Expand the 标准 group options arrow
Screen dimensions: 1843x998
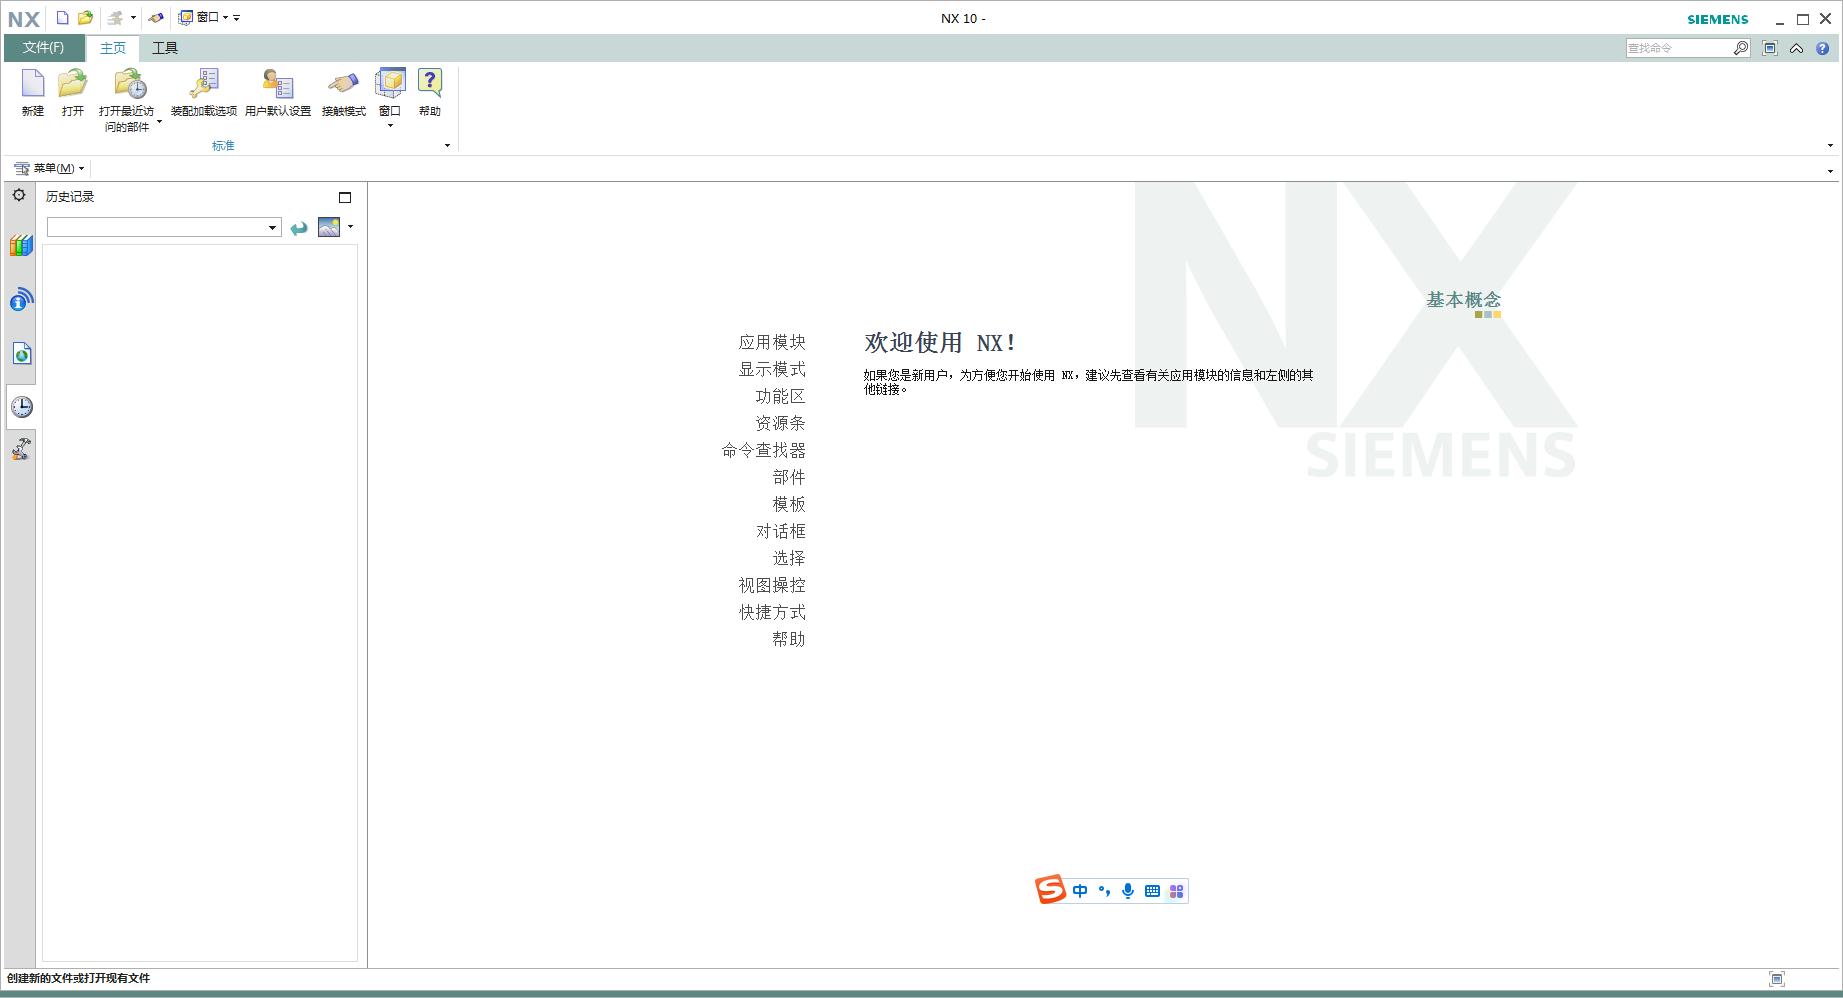tap(447, 146)
